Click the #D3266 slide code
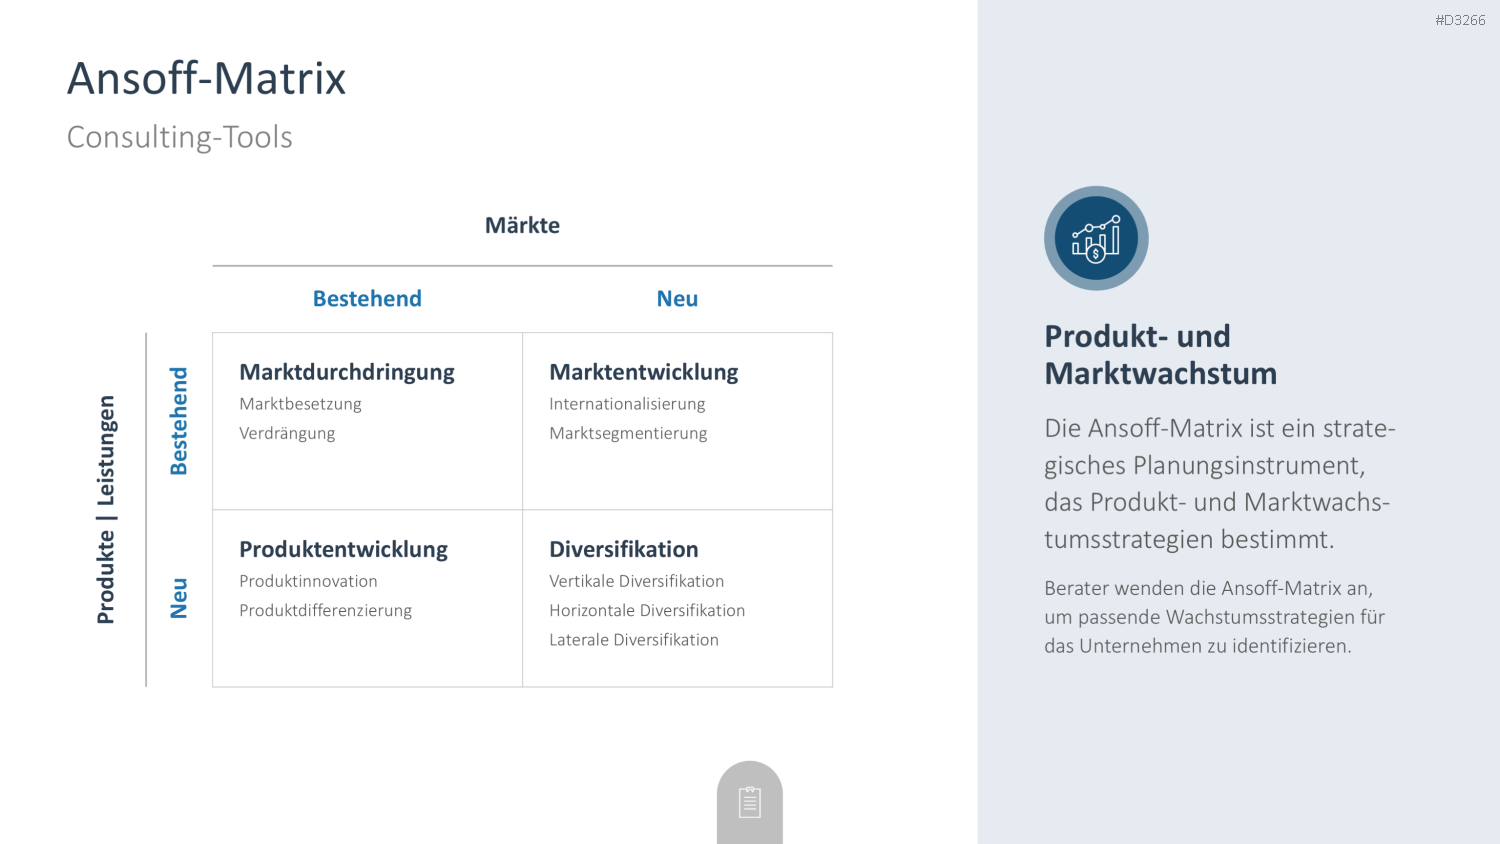Image resolution: width=1500 pixels, height=844 pixels. (x=1460, y=20)
